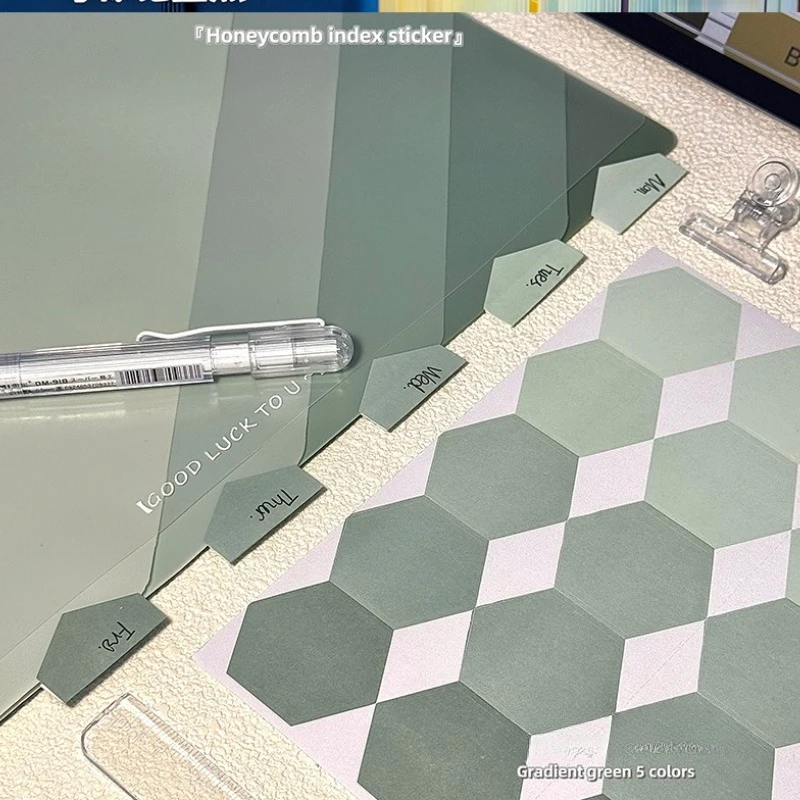Pick the darkest green hexagon at sheet bottom-left
The height and width of the screenshot is (800, 800).
pyautogui.click(x=309, y=653)
